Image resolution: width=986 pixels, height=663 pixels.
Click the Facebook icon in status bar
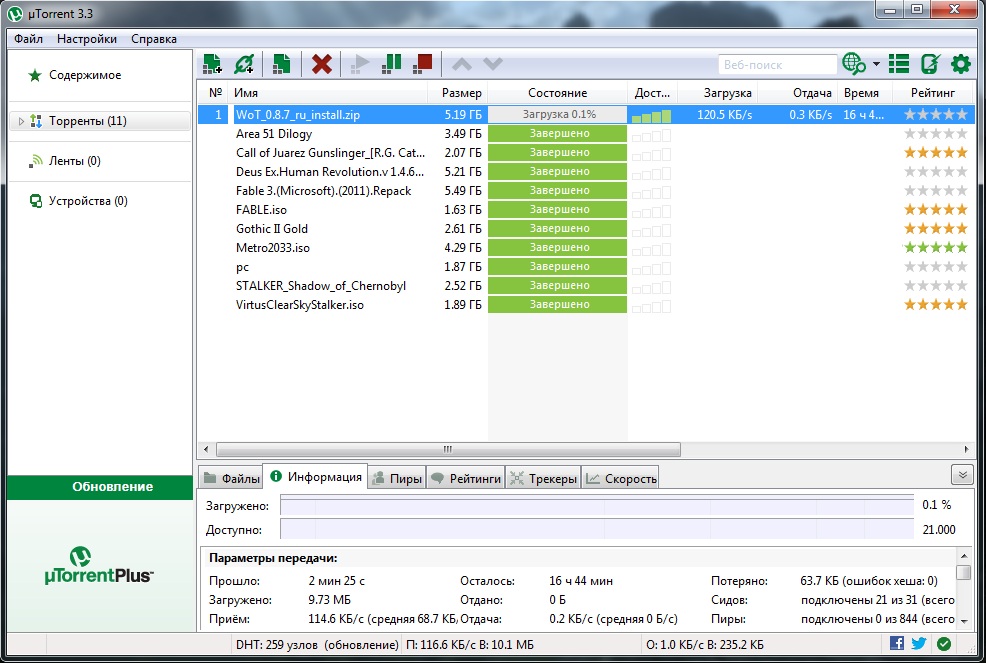pos(897,644)
